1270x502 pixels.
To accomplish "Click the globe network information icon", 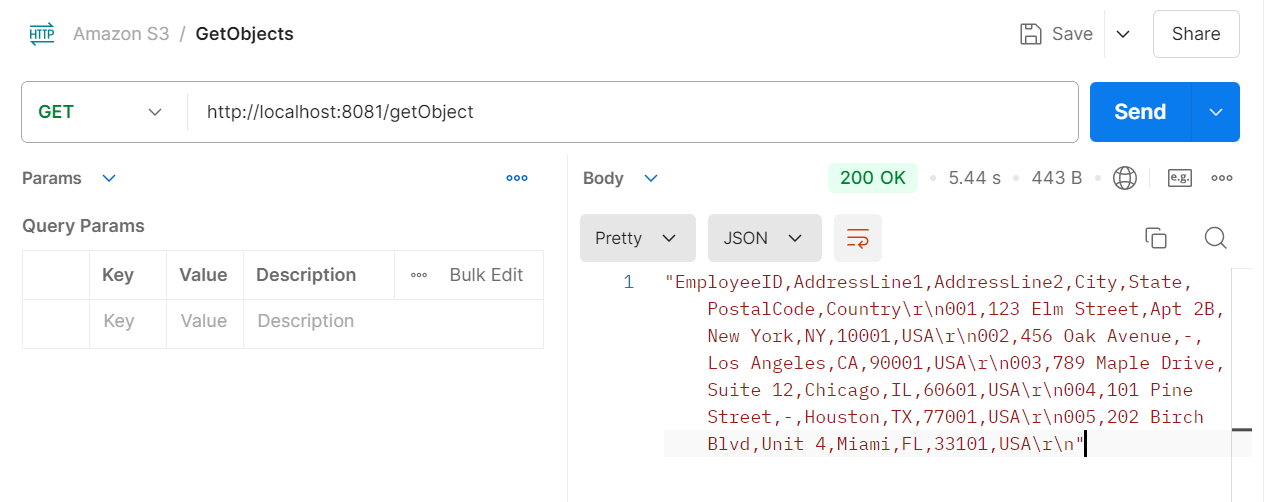I will [x=1125, y=178].
